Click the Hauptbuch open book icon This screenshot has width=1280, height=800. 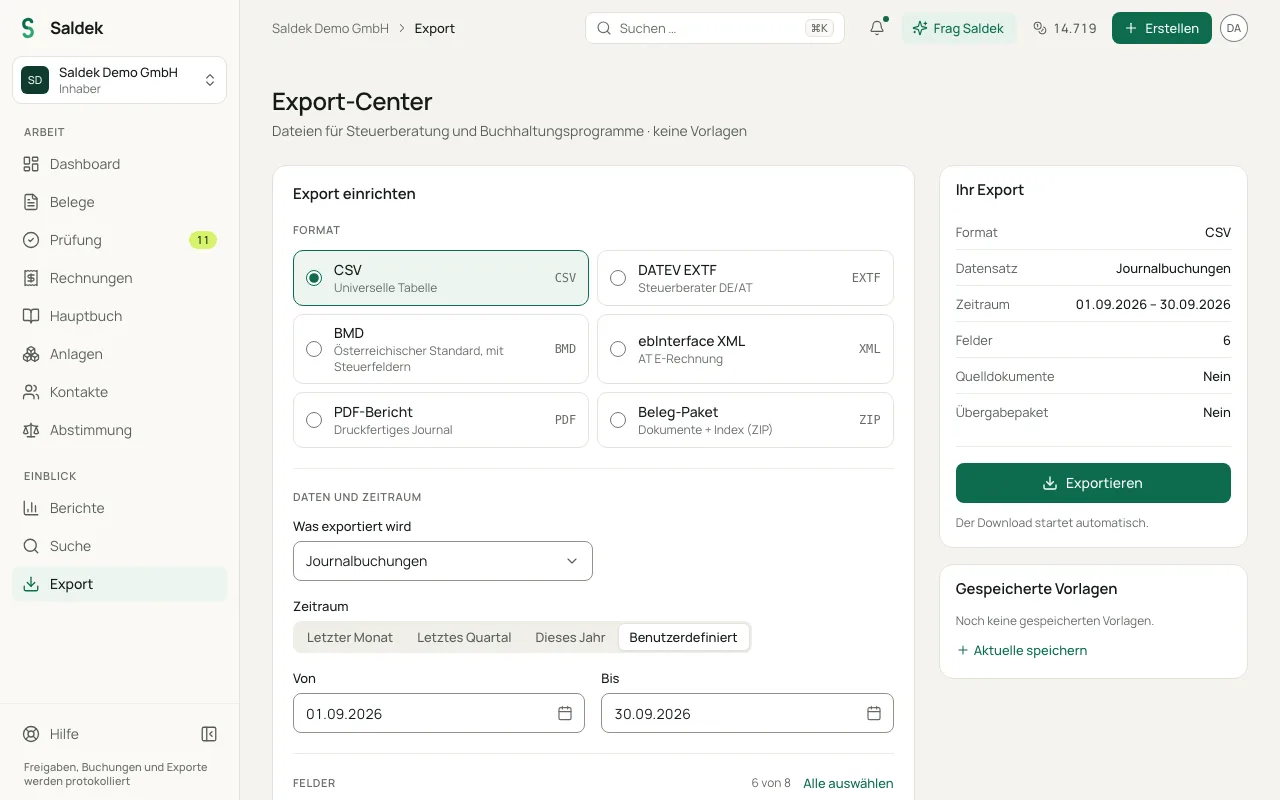point(31,316)
